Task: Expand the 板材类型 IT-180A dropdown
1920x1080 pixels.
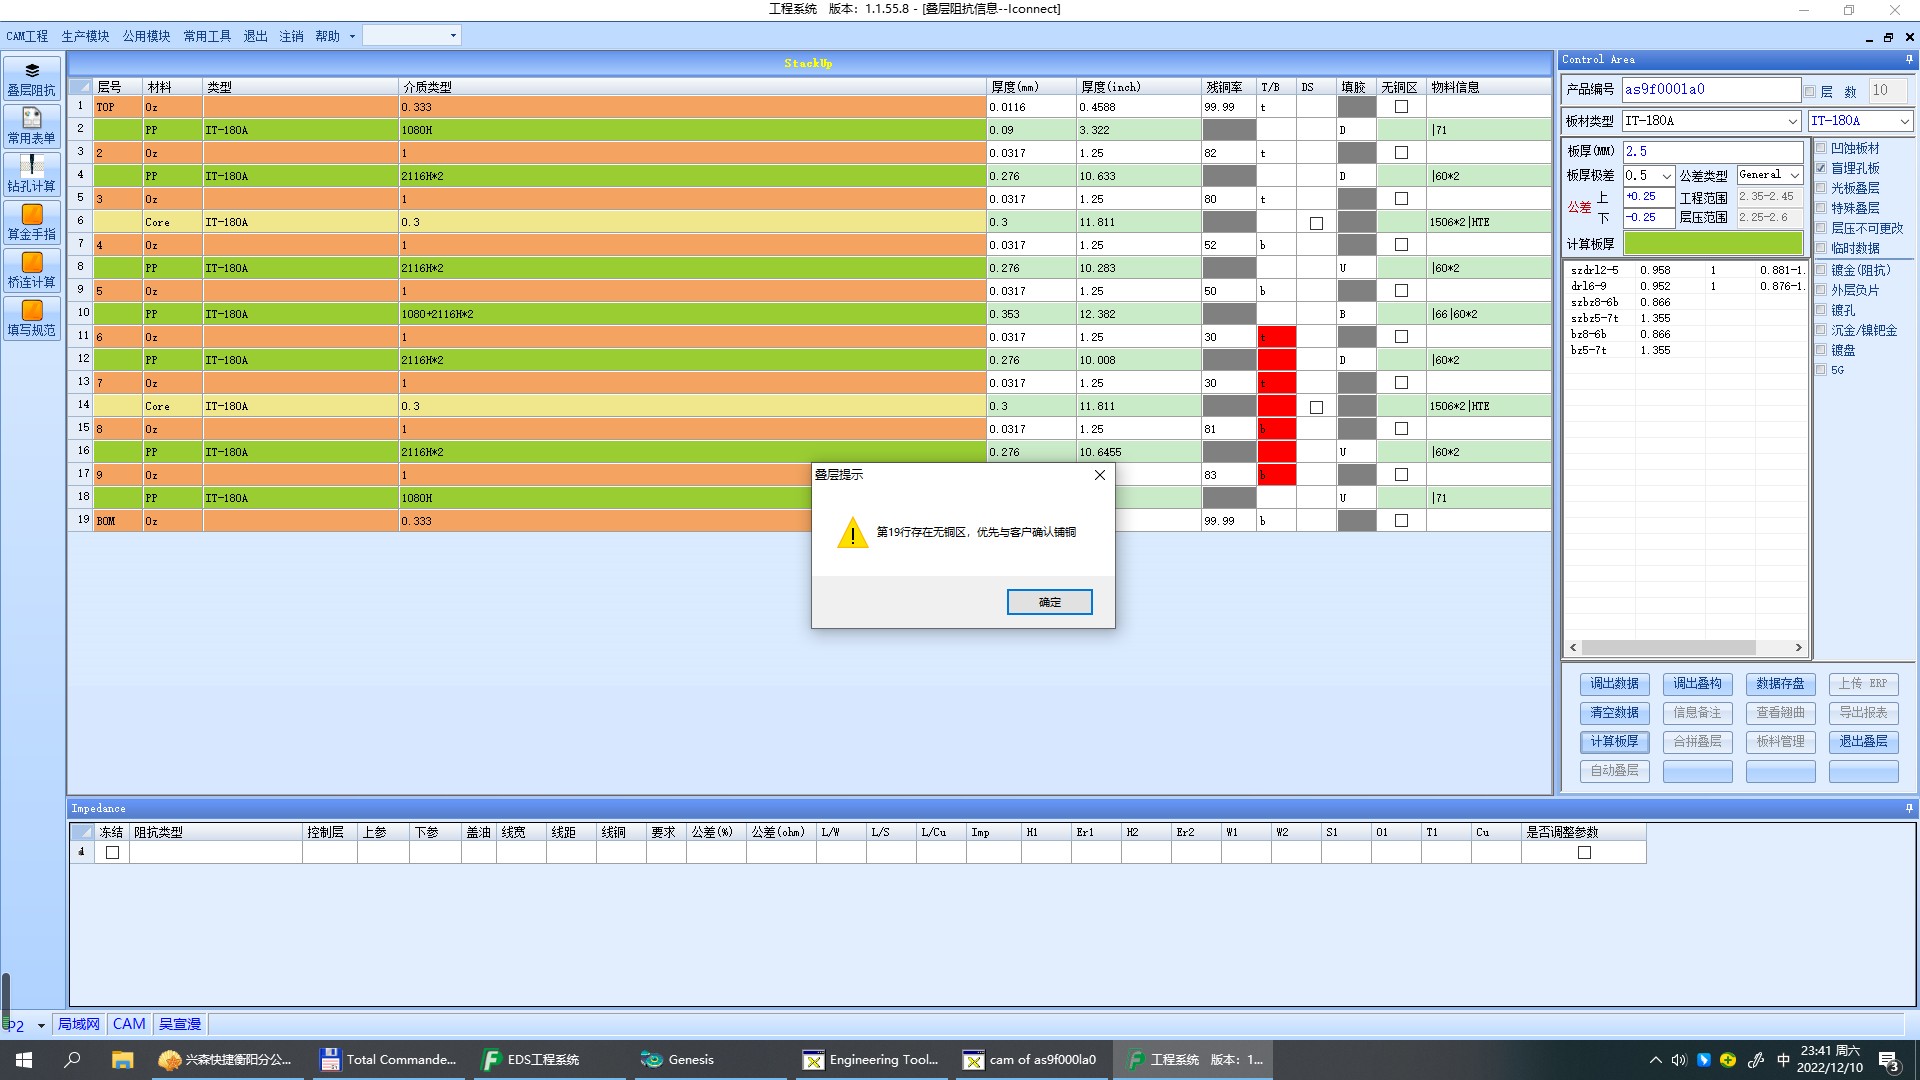Action: pos(1792,121)
